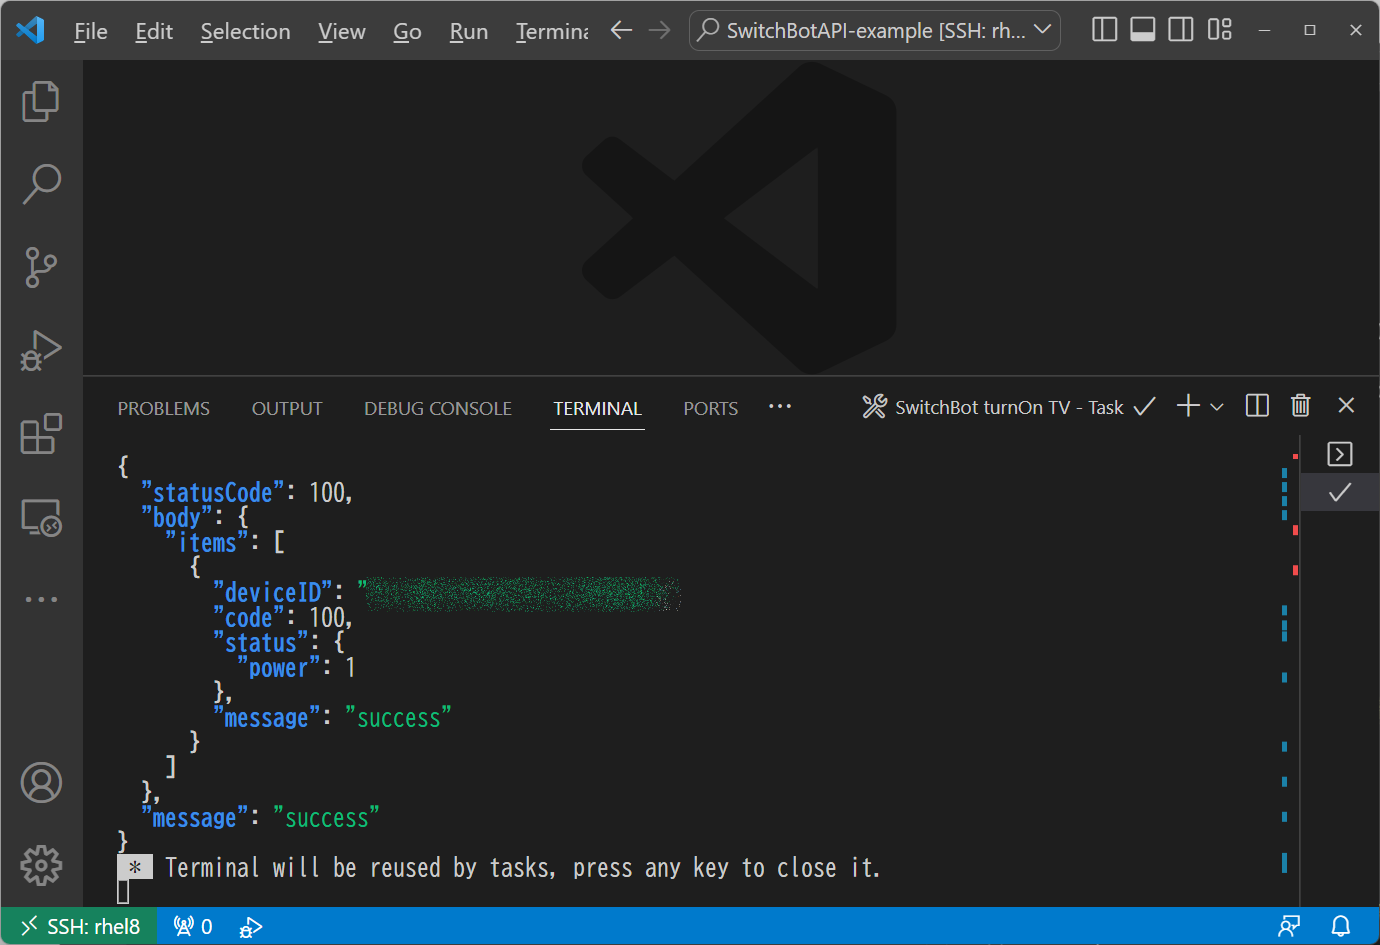1380x945 pixels.
Task: Open the Run and Debug view
Action: [x=40, y=350]
